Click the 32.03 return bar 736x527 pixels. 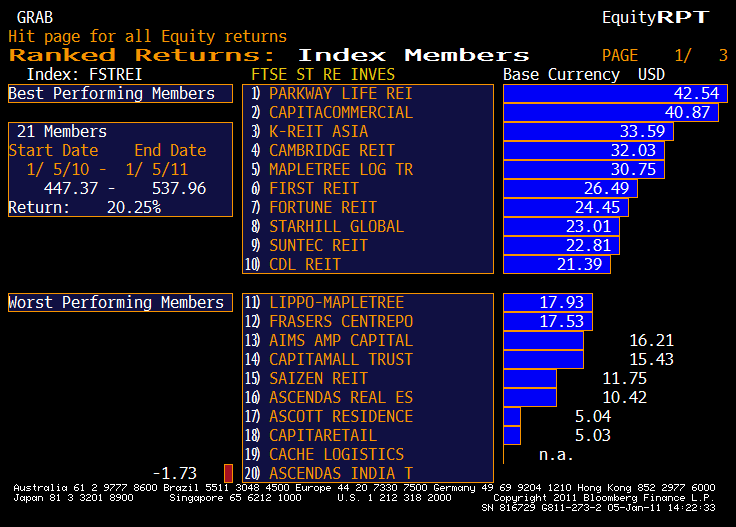(x=584, y=151)
